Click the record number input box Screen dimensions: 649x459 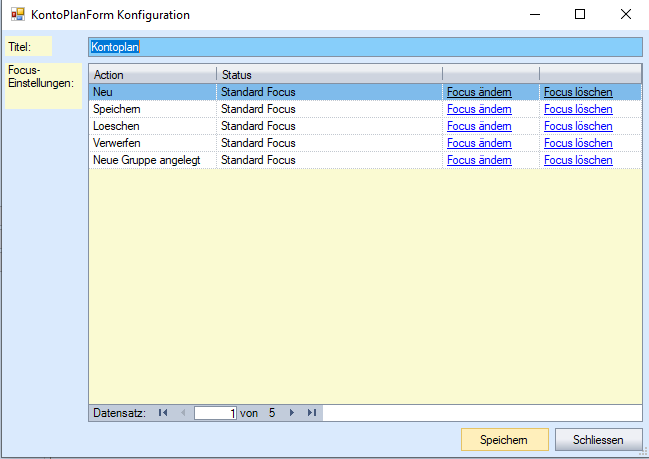pos(215,412)
